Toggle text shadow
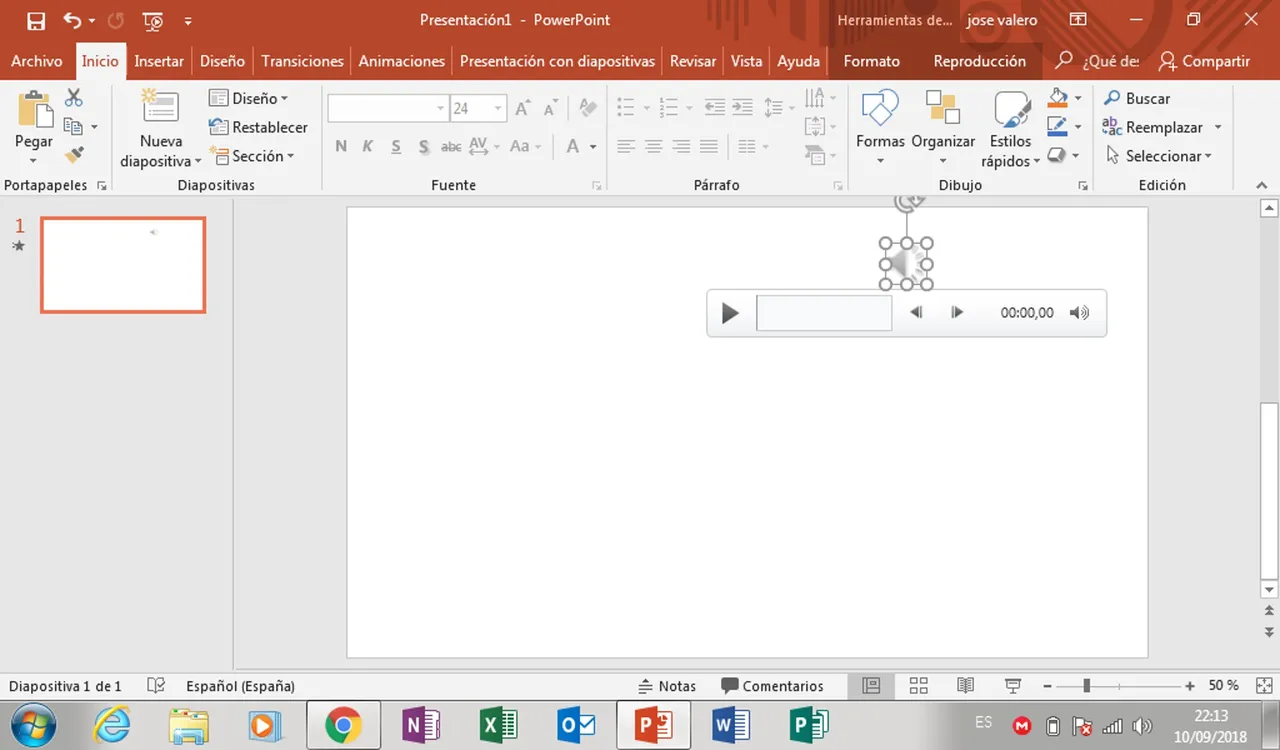 click(424, 146)
